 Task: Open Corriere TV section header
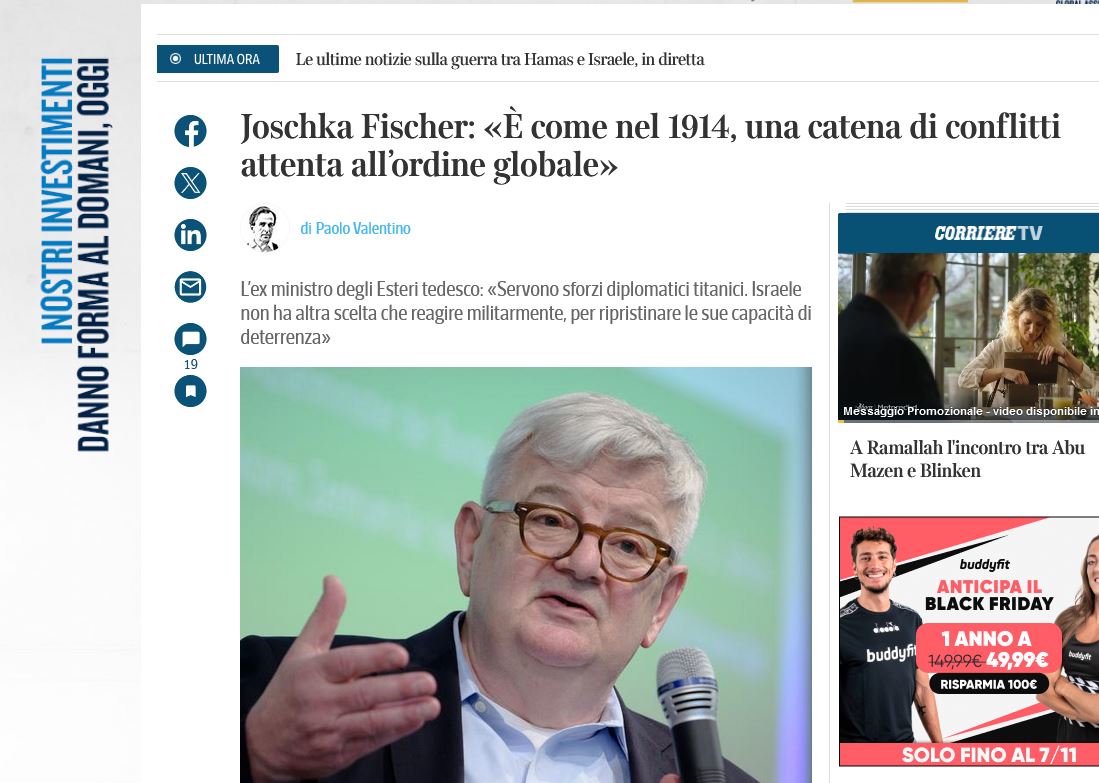coord(986,233)
